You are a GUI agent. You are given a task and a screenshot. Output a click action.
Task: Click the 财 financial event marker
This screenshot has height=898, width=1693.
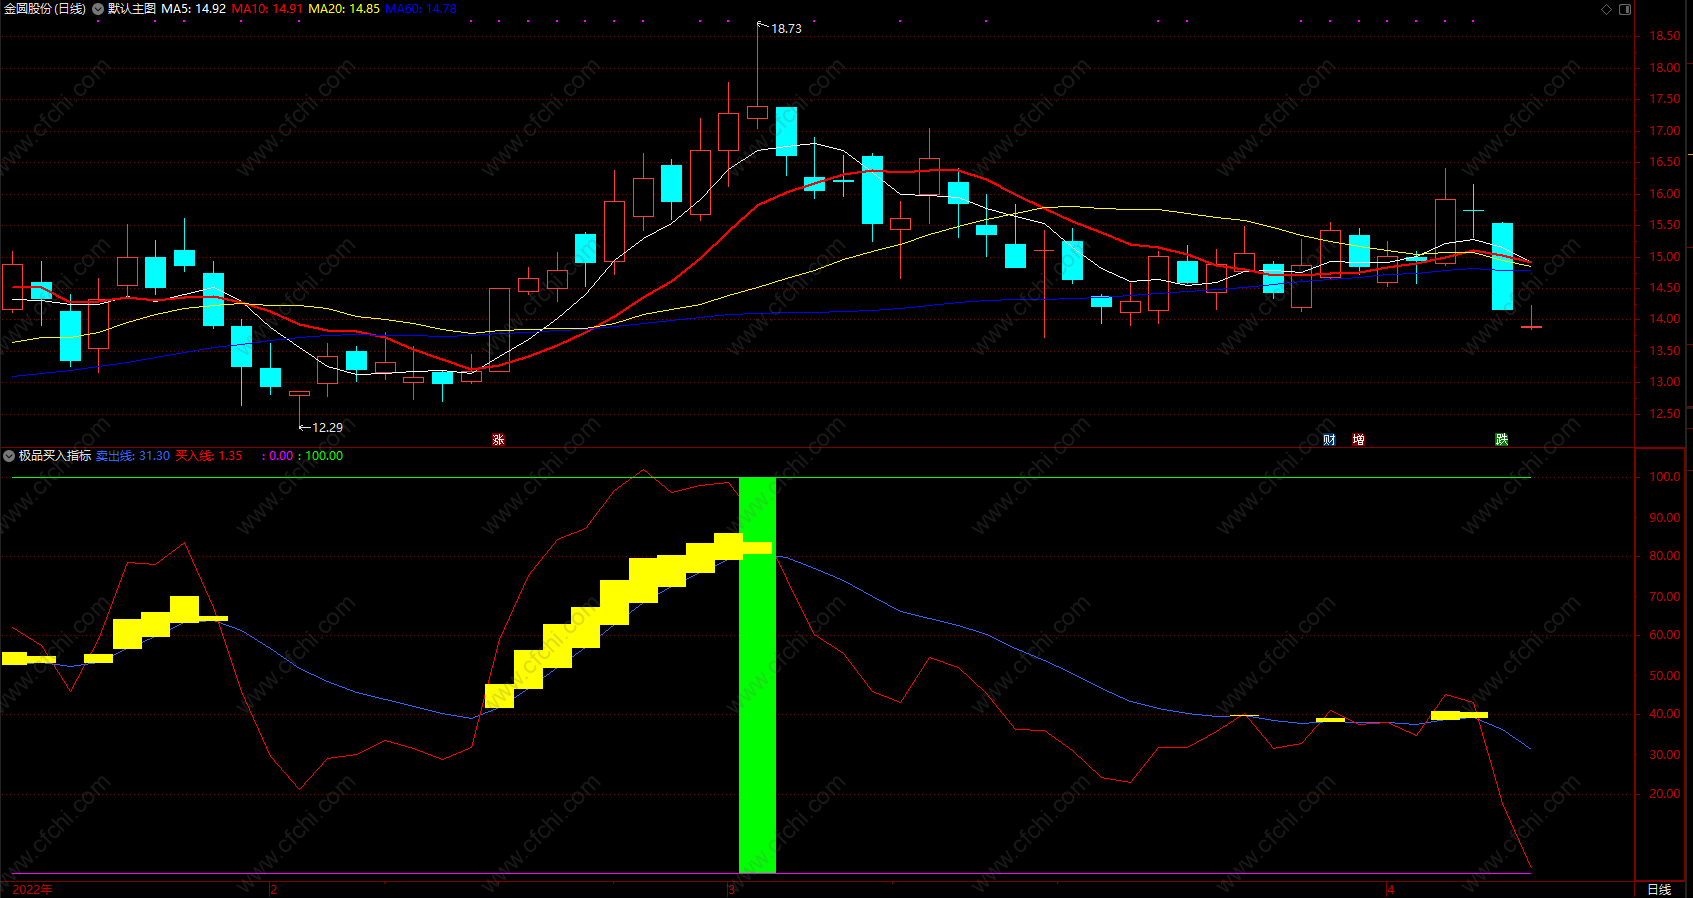point(1329,440)
